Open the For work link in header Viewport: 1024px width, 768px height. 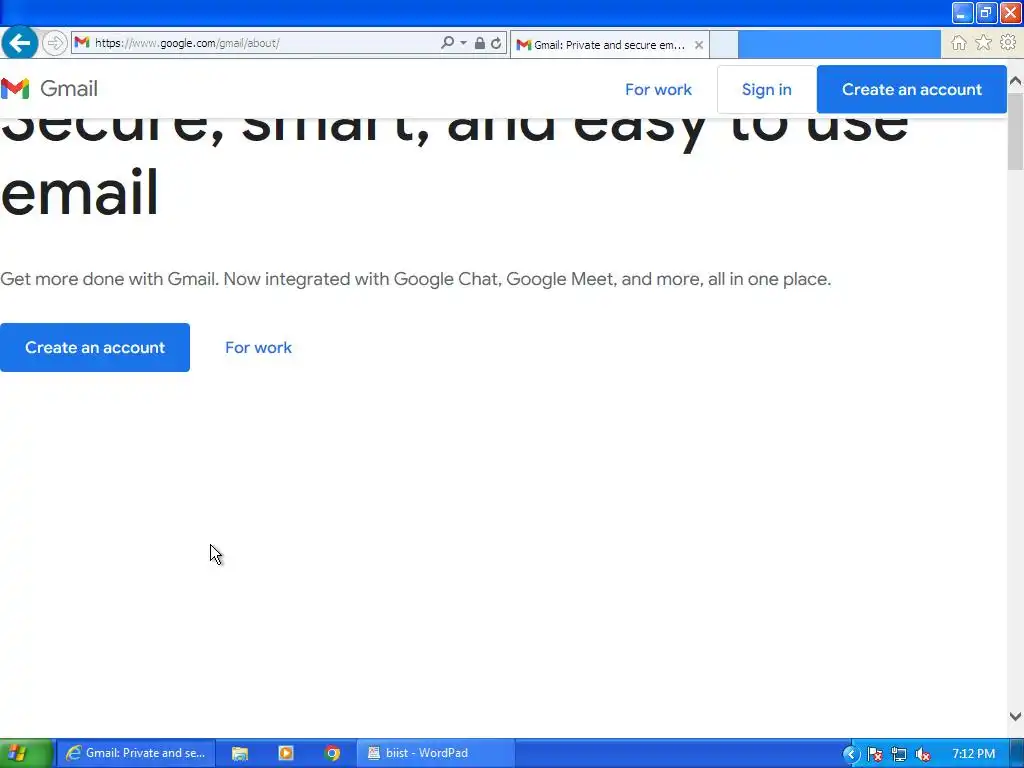click(658, 89)
